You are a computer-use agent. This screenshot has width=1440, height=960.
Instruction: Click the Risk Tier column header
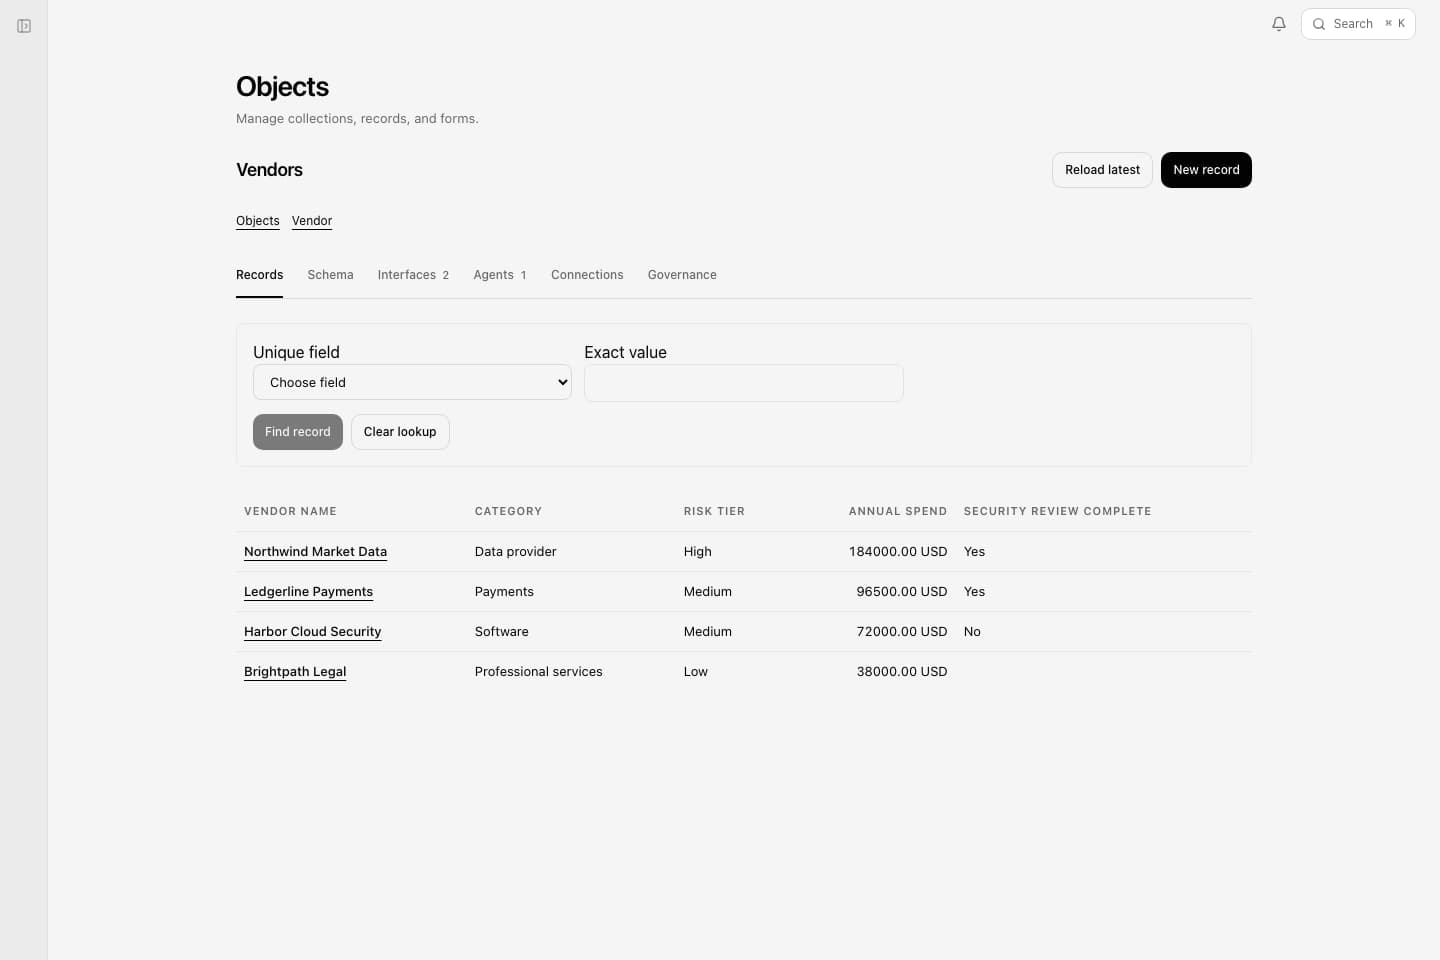point(714,511)
